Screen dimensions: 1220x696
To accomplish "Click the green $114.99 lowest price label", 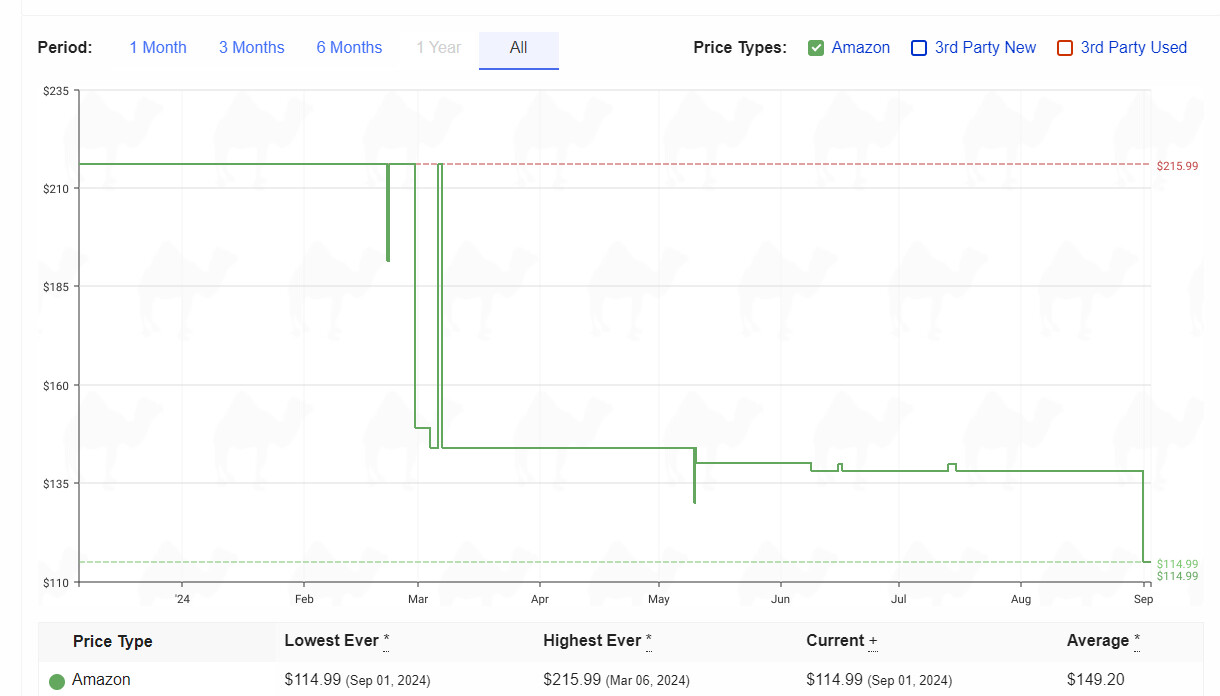I will tap(1177, 564).
